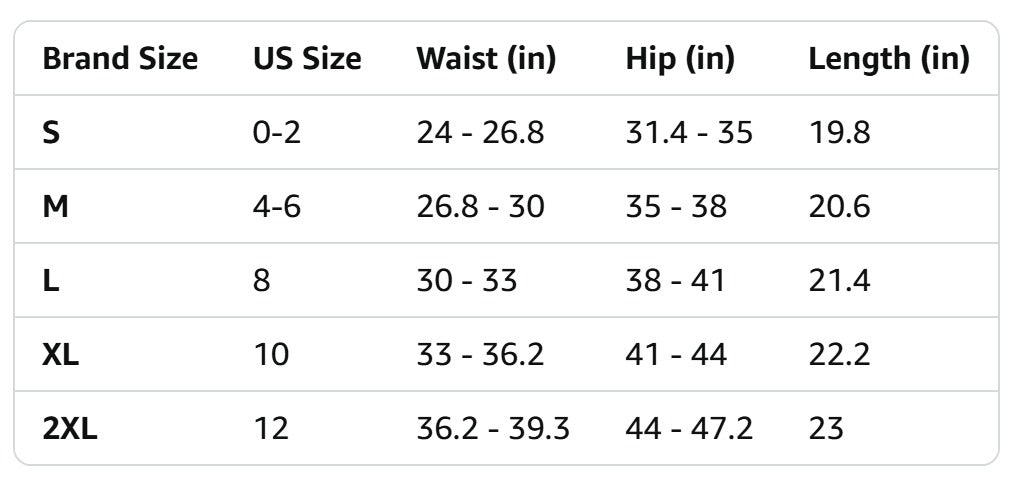Click the US Size column header
The height and width of the screenshot is (489, 1011).
click(307, 59)
